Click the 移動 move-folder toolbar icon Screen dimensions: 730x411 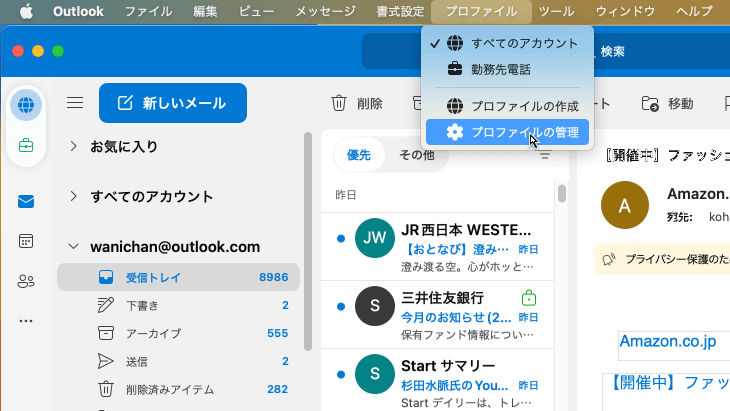point(650,103)
